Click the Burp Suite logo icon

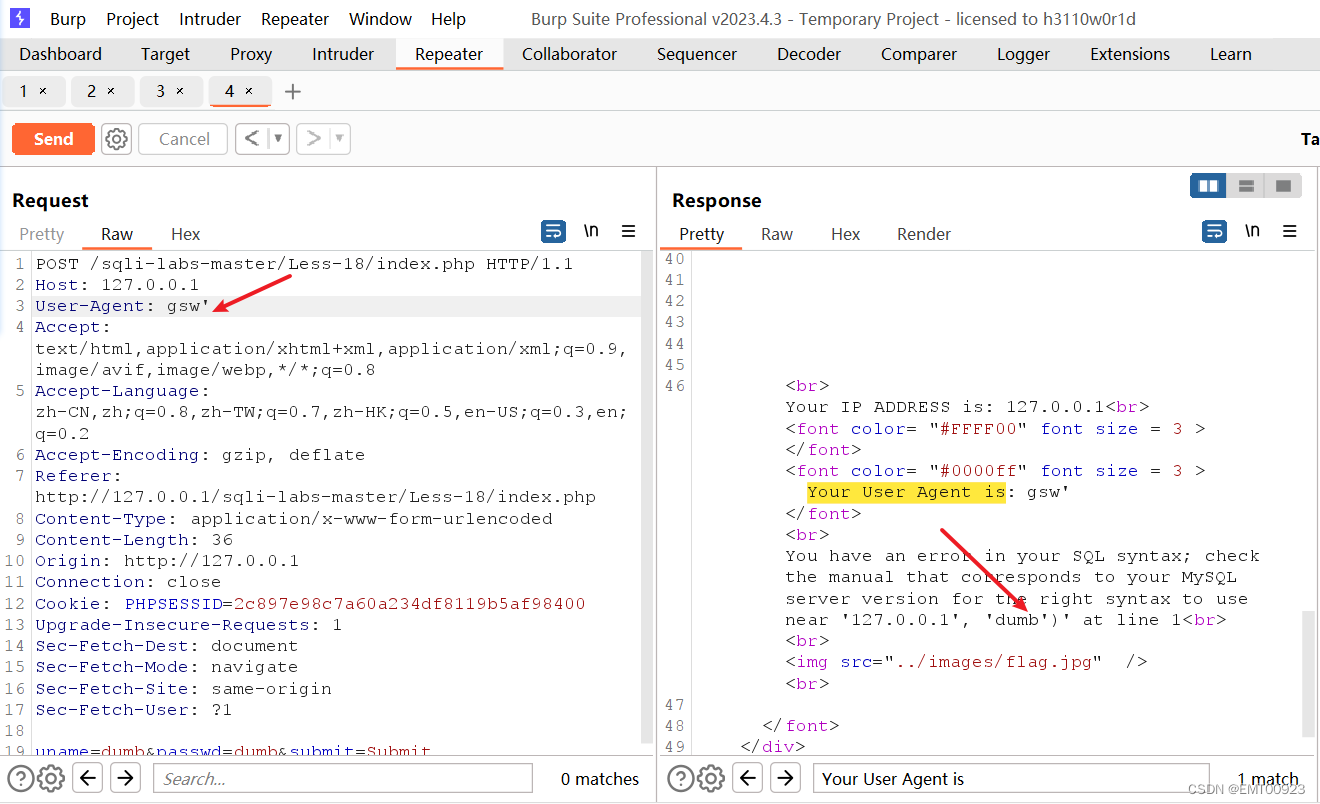(x=20, y=18)
